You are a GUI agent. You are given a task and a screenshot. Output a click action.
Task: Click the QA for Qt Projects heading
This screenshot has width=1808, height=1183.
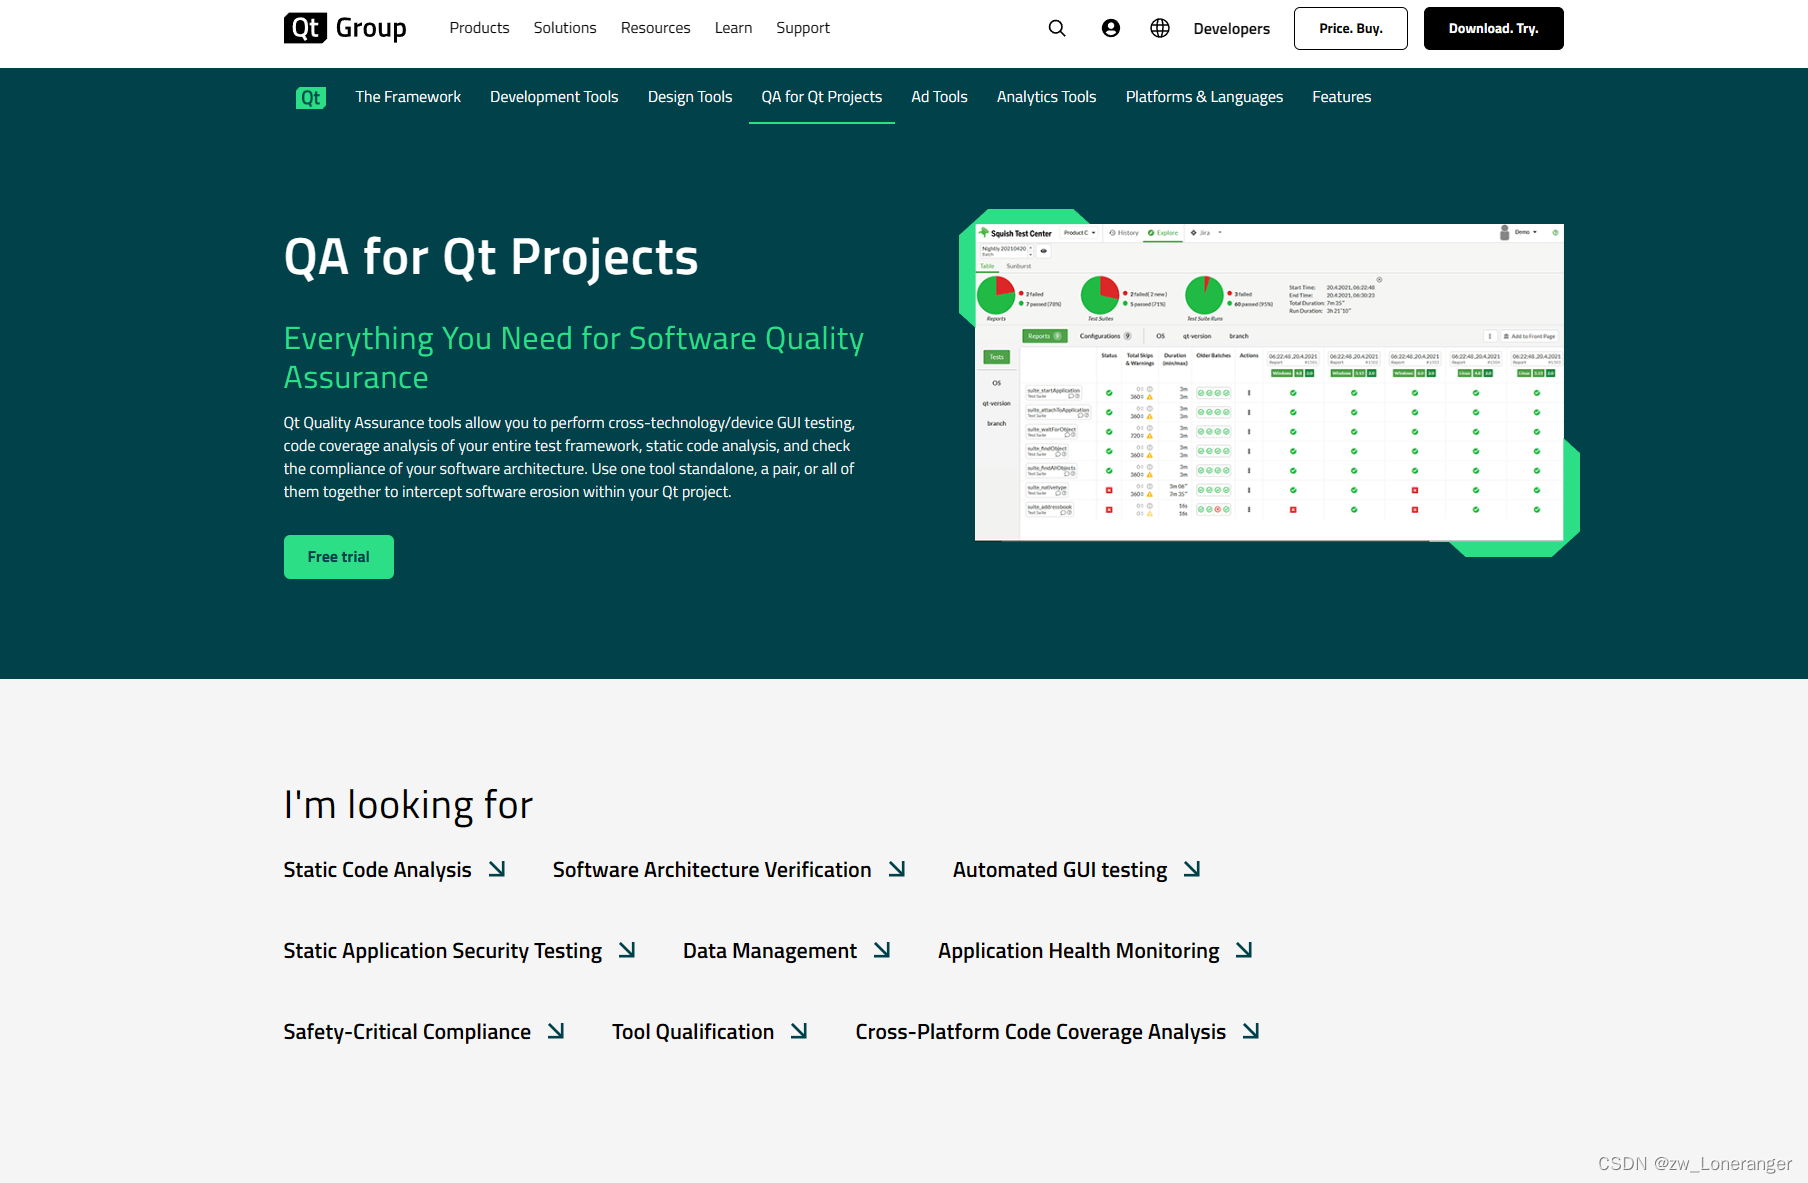(x=491, y=257)
